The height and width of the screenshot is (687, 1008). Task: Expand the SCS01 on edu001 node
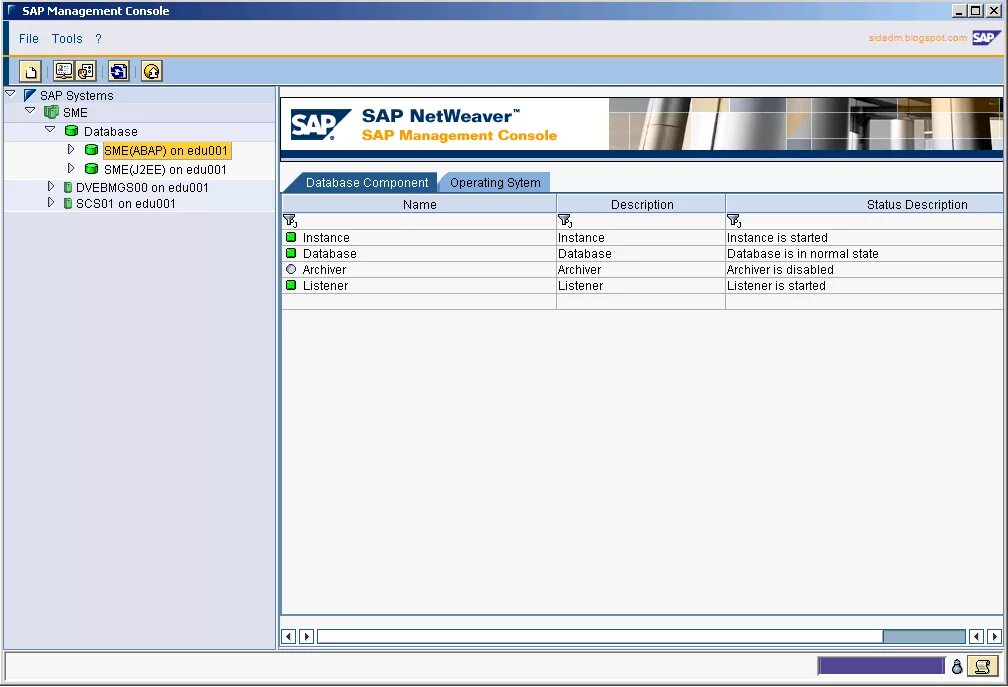[51, 202]
